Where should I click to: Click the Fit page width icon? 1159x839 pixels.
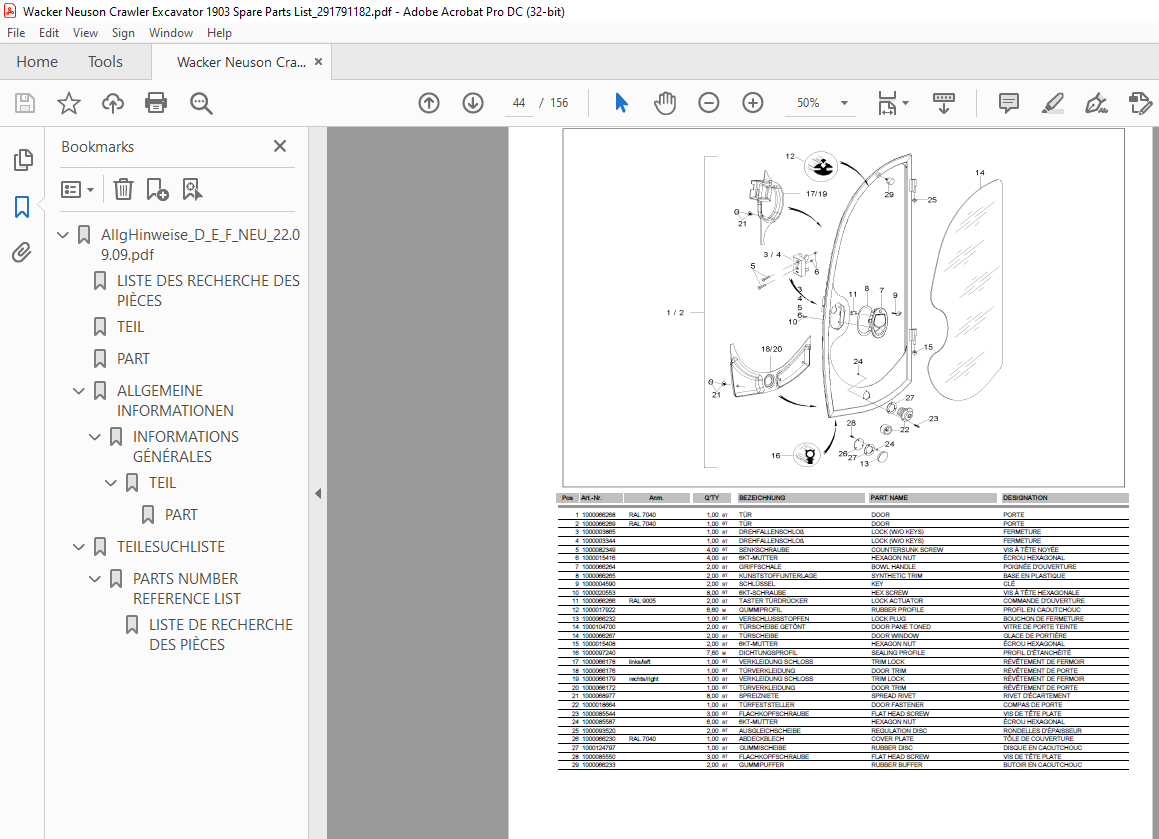[887, 103]
